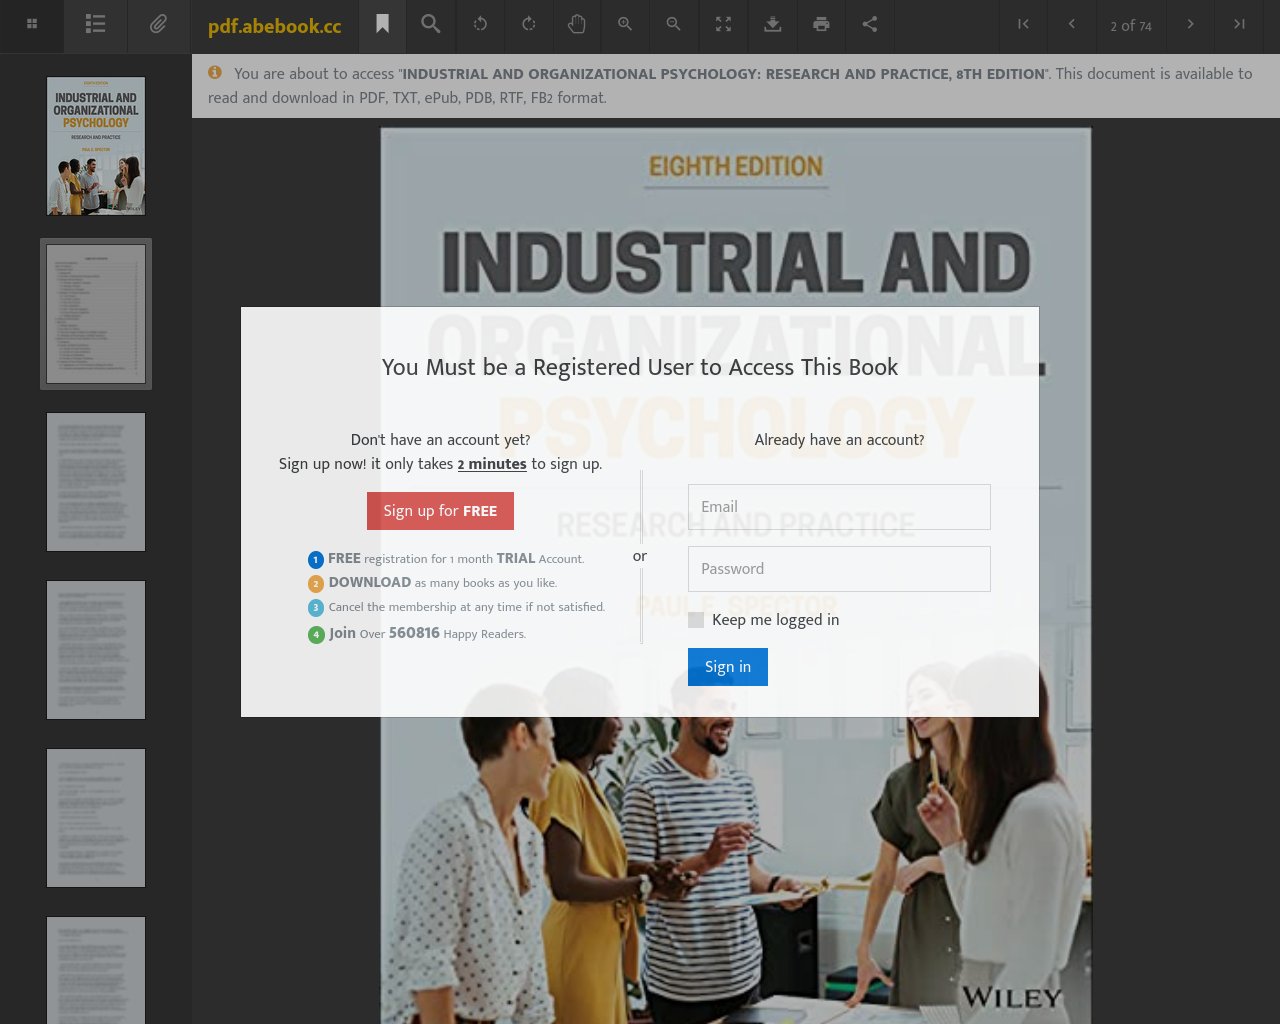Rotate the page clockwise
1280x1024 pixels.
pyautogui.click(x=529, y=24)
